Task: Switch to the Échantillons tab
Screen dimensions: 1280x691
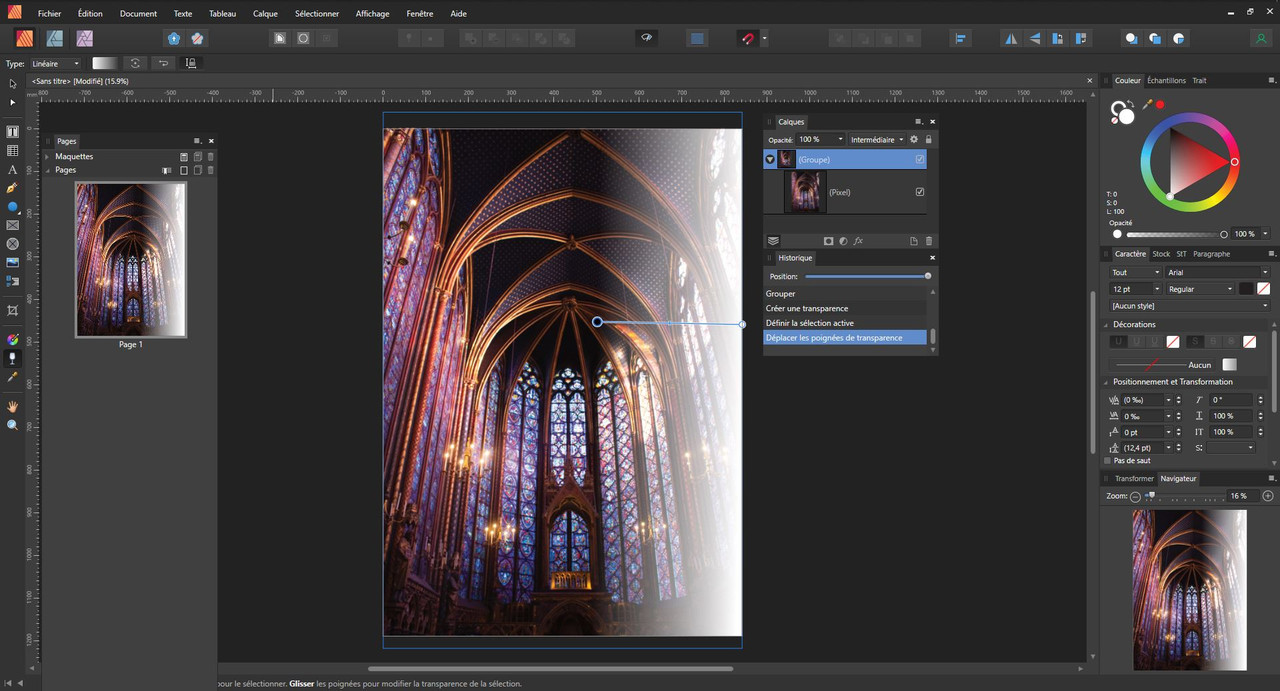Action: [x=1166, y=80]
